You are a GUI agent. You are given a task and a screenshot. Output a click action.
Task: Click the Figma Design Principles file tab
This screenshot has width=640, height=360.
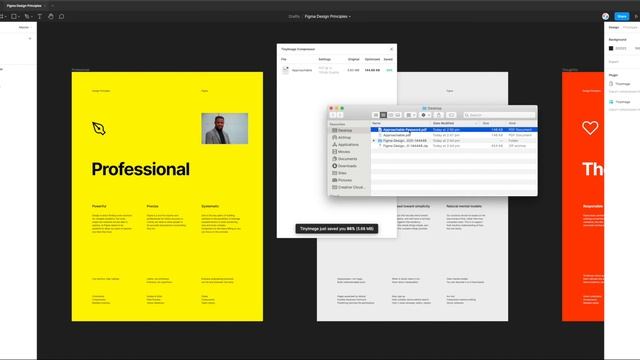coord(24,6)
